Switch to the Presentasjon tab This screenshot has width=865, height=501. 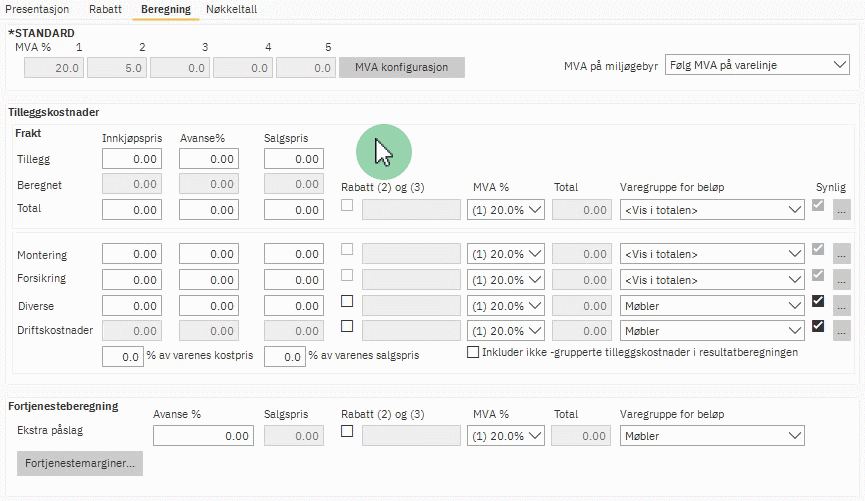click(x=38, y=9)
